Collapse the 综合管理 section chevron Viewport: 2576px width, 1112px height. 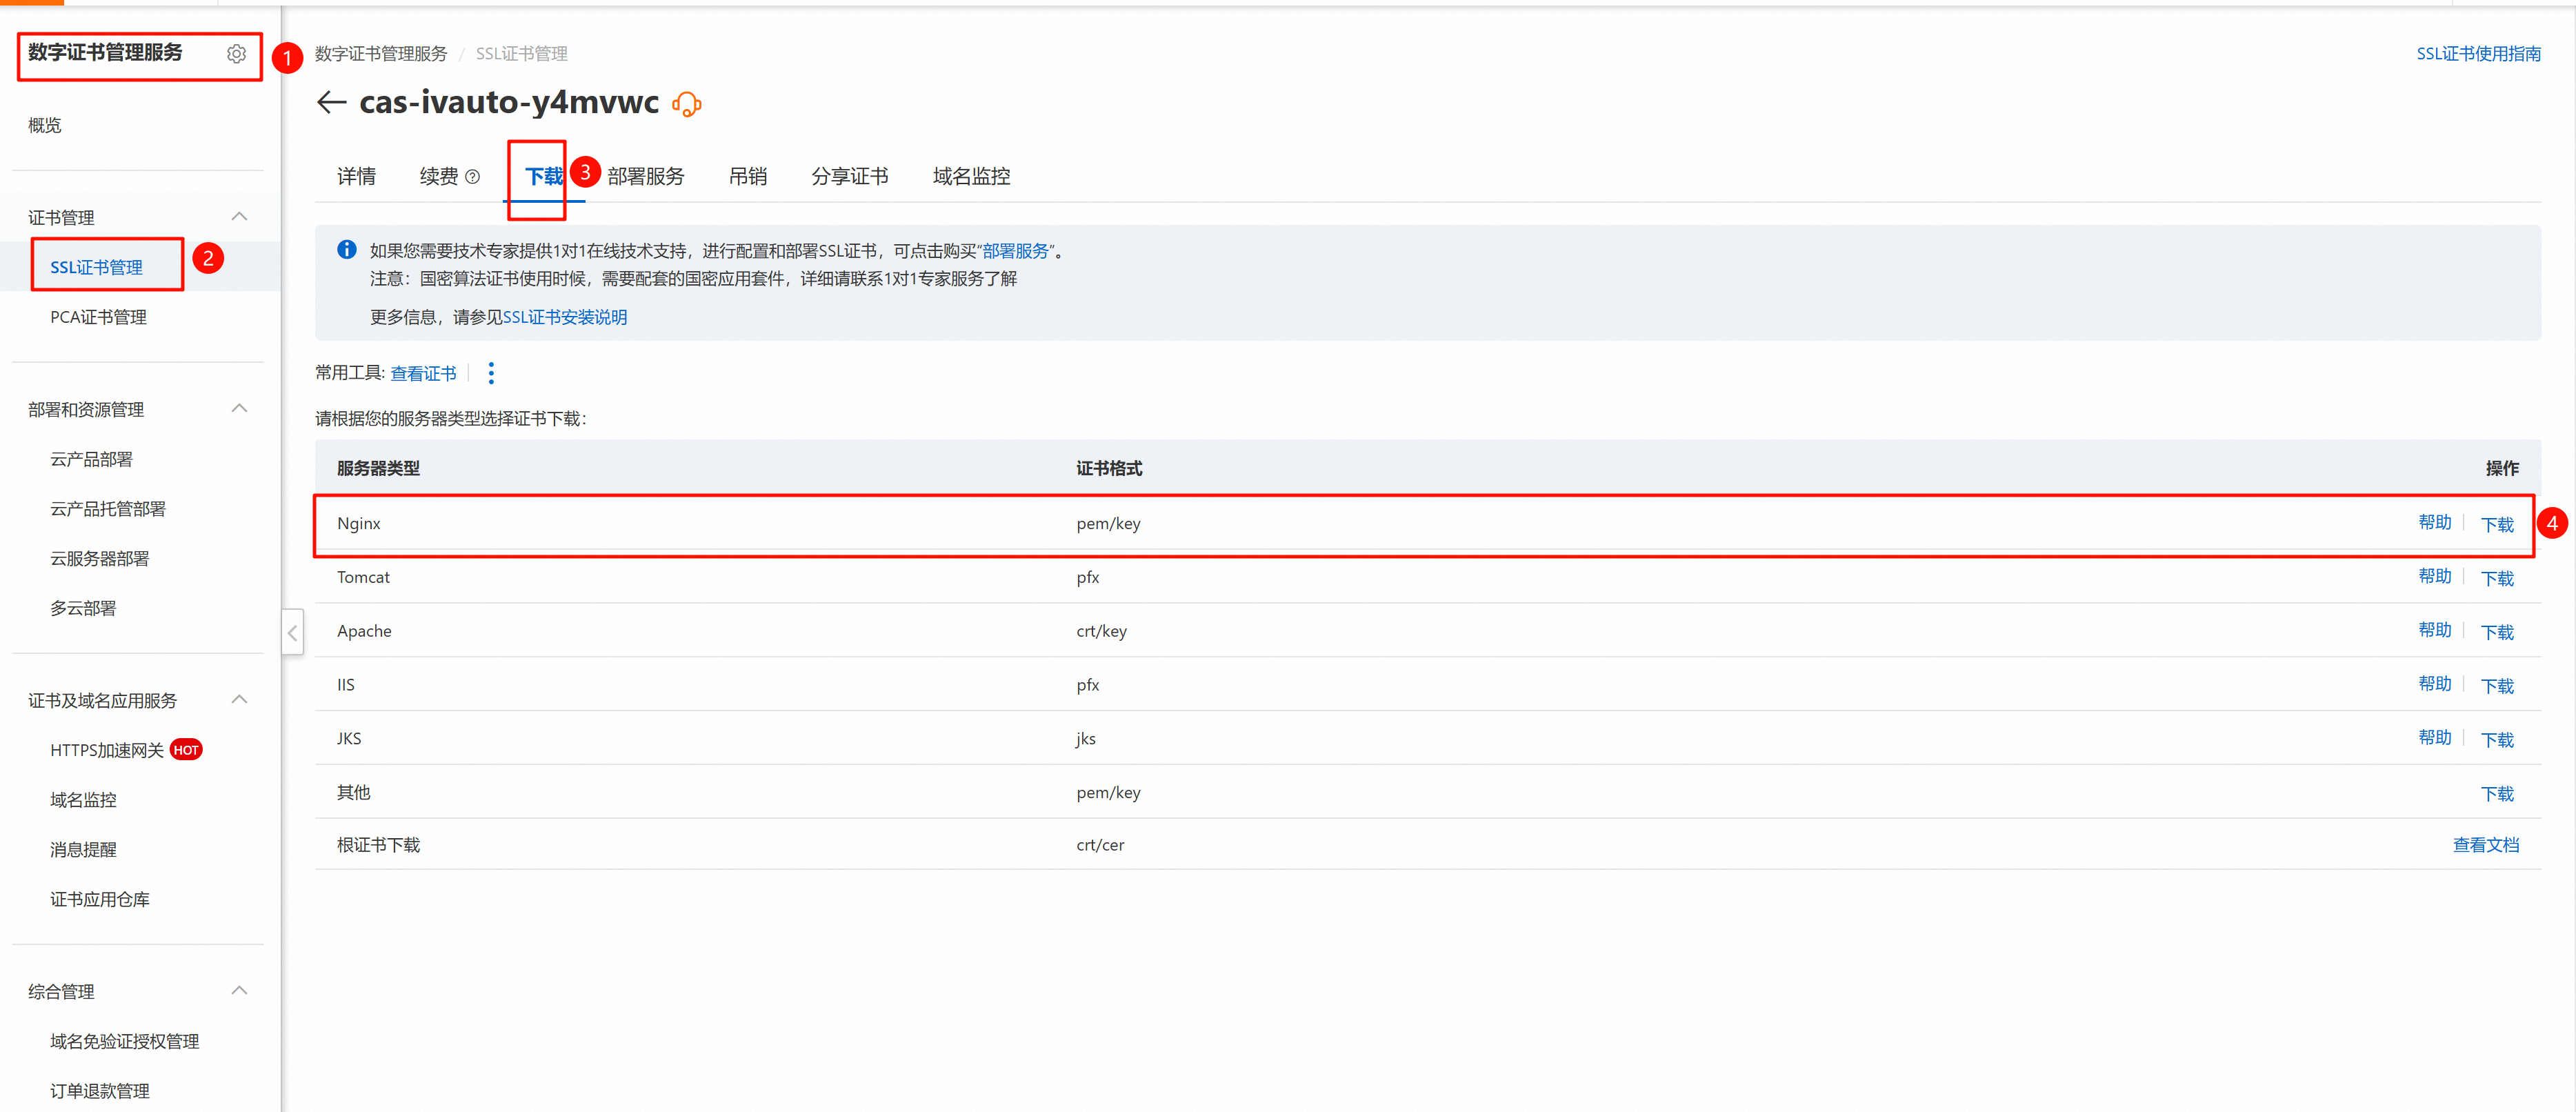coord(239,991)
